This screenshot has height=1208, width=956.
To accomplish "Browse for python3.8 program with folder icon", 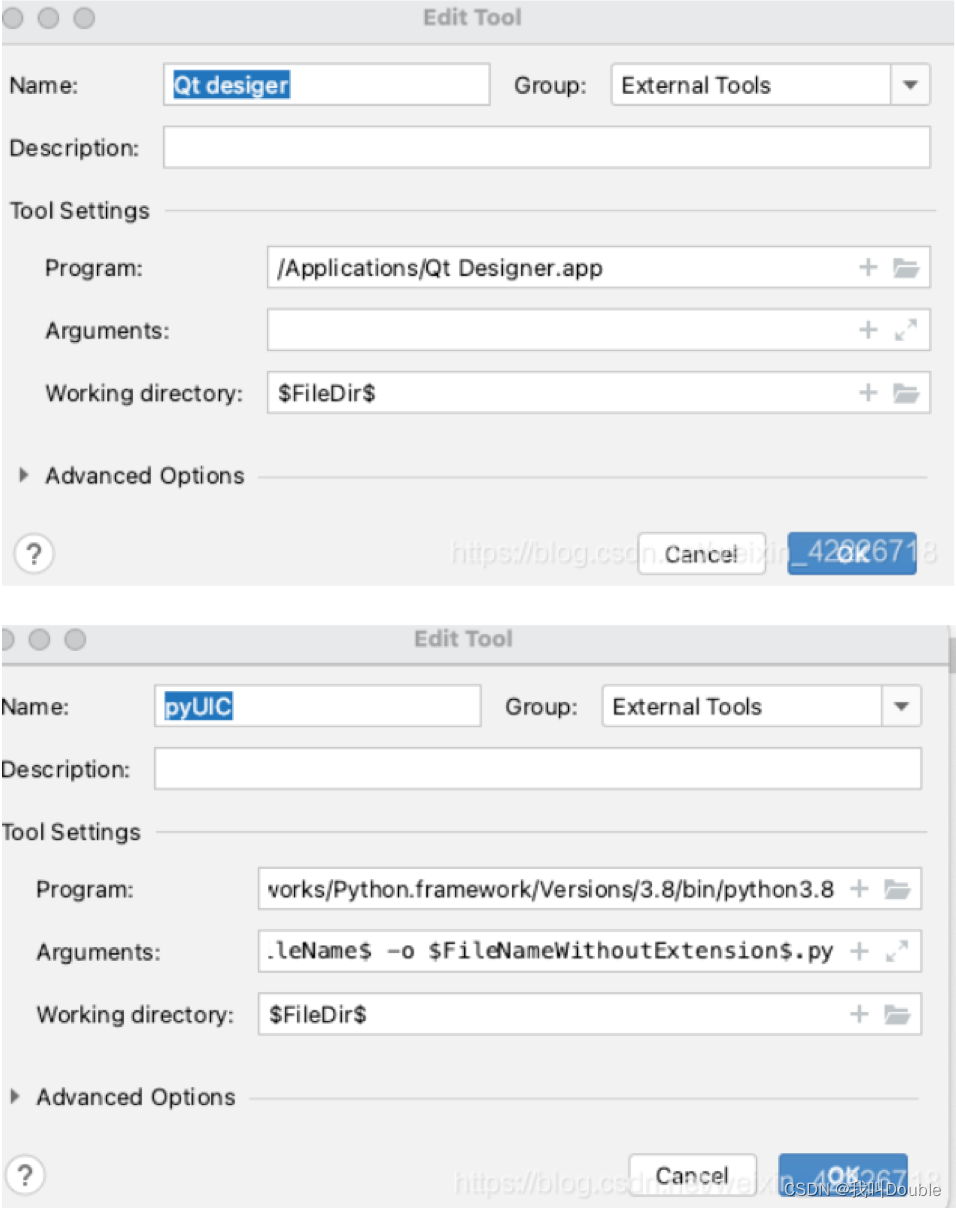I will coord(897,889).
